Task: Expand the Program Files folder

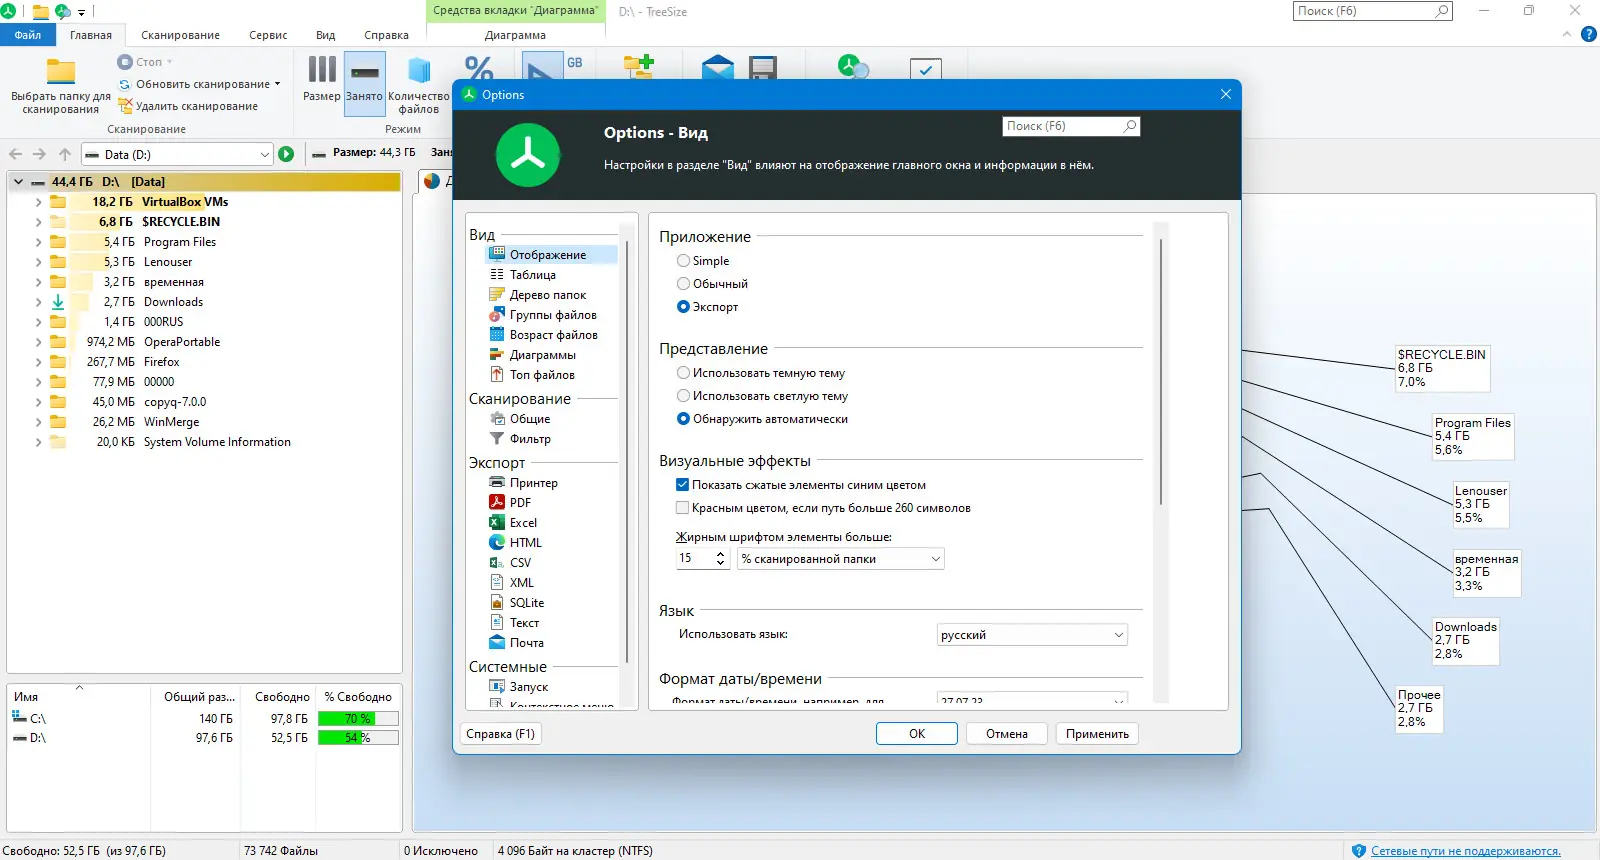Action: point(38,242)
